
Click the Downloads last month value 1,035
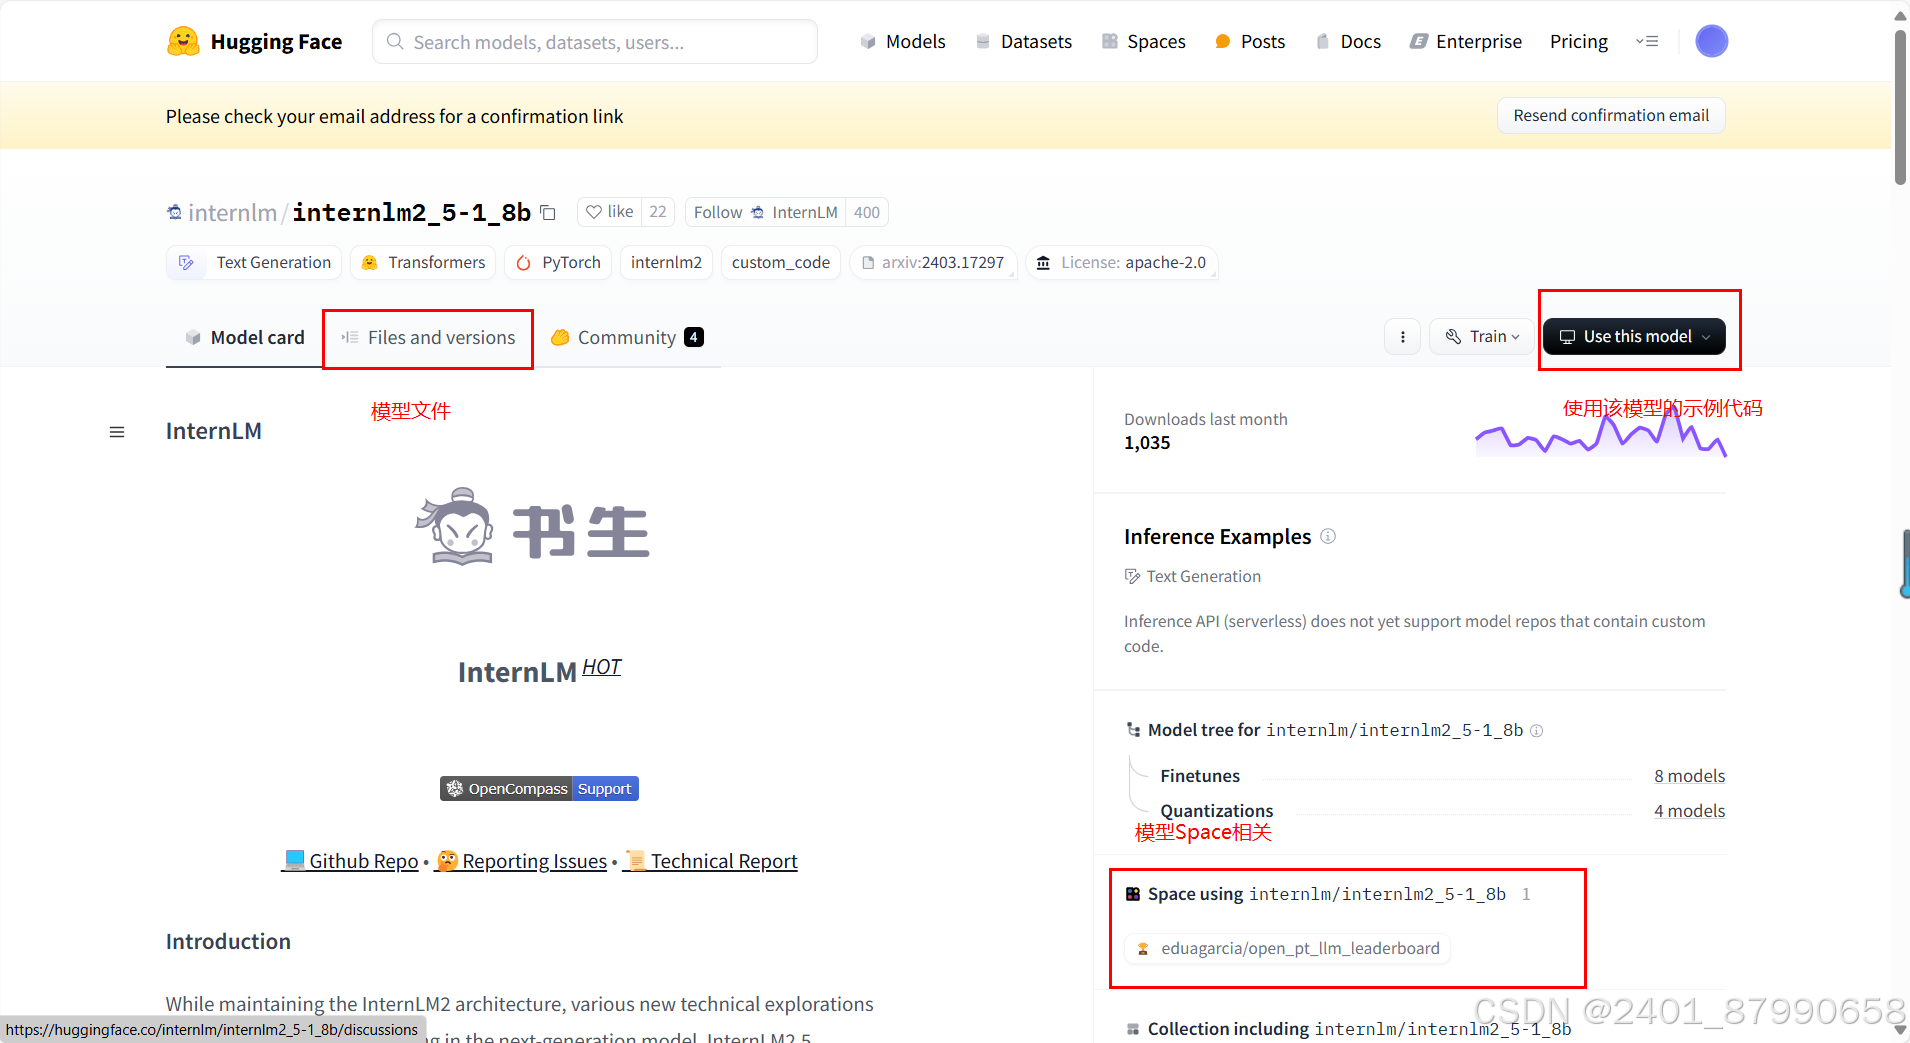click(x=1147, y=443)
